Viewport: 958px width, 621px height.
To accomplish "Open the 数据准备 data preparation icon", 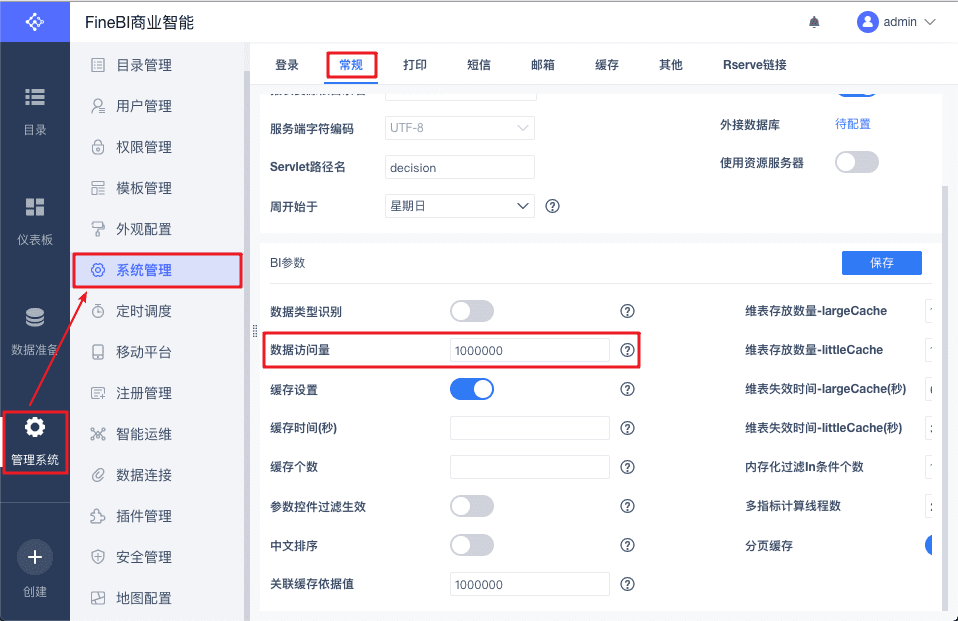I will (x=35, y=318).
